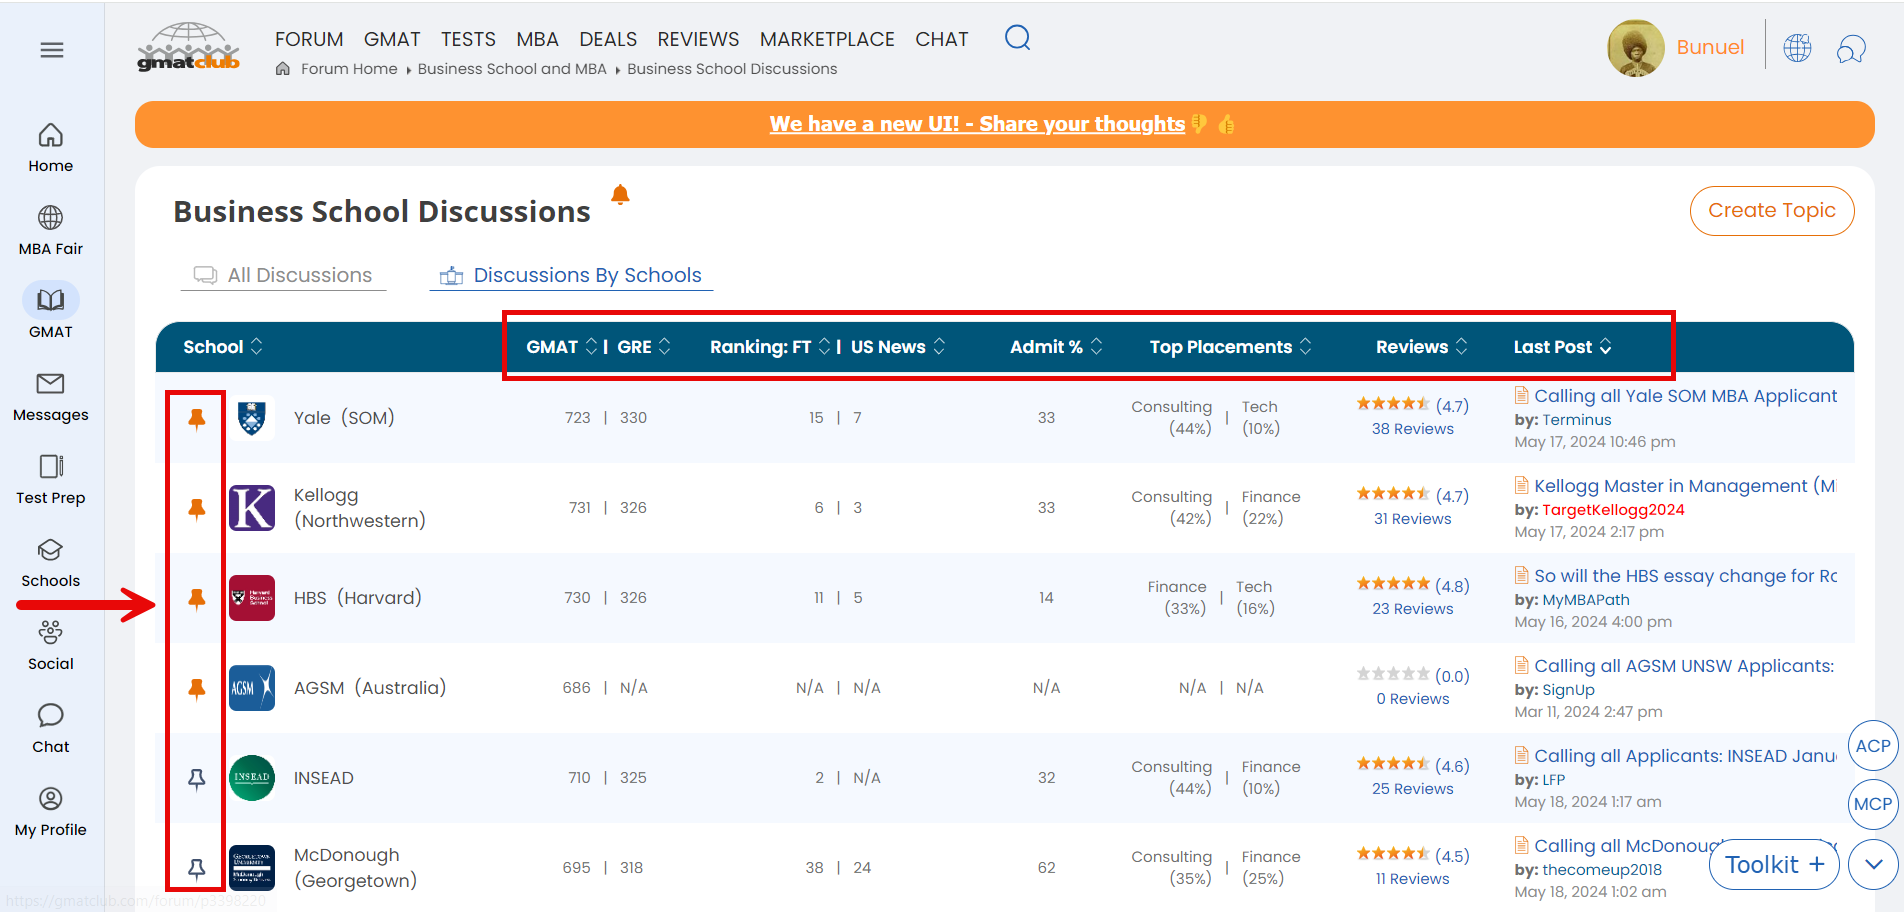
Task: Click the search magnifier icon
Action: (x=1017, y=38)
